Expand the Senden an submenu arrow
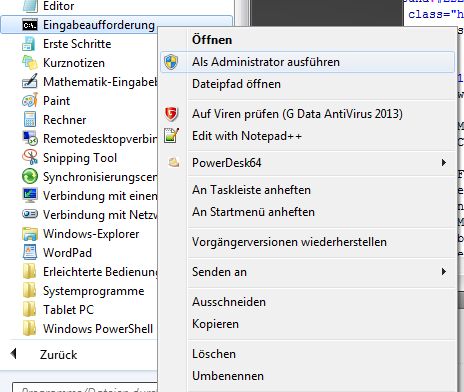464x392 pixels. (x=444, y=272)
